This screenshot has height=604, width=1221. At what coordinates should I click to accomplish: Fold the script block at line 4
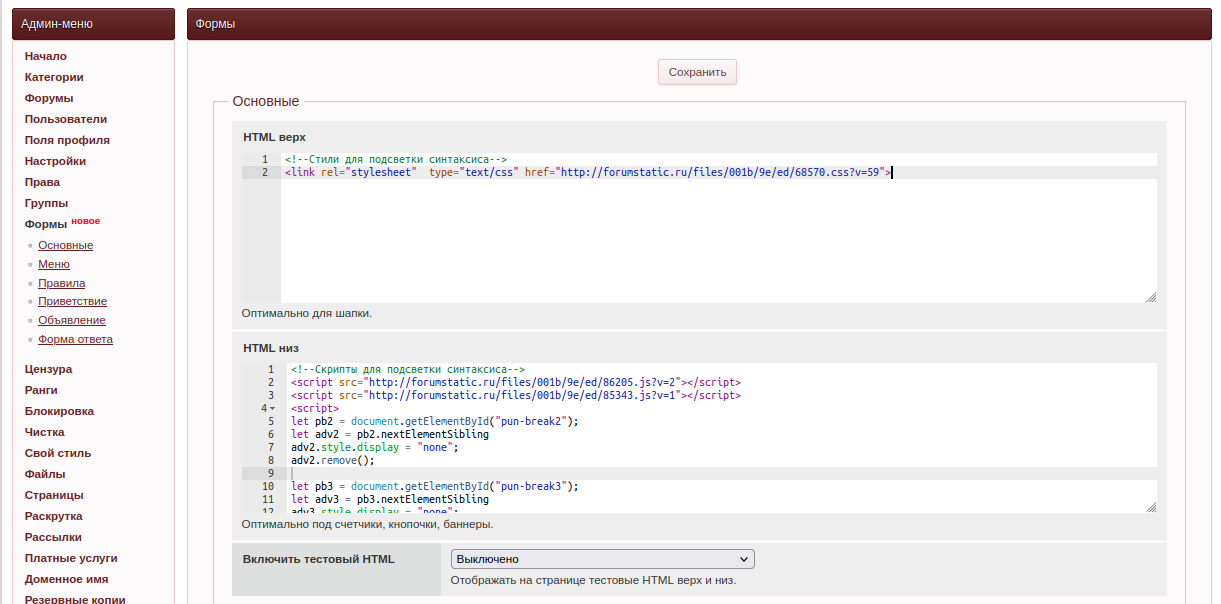click(273, 408)
